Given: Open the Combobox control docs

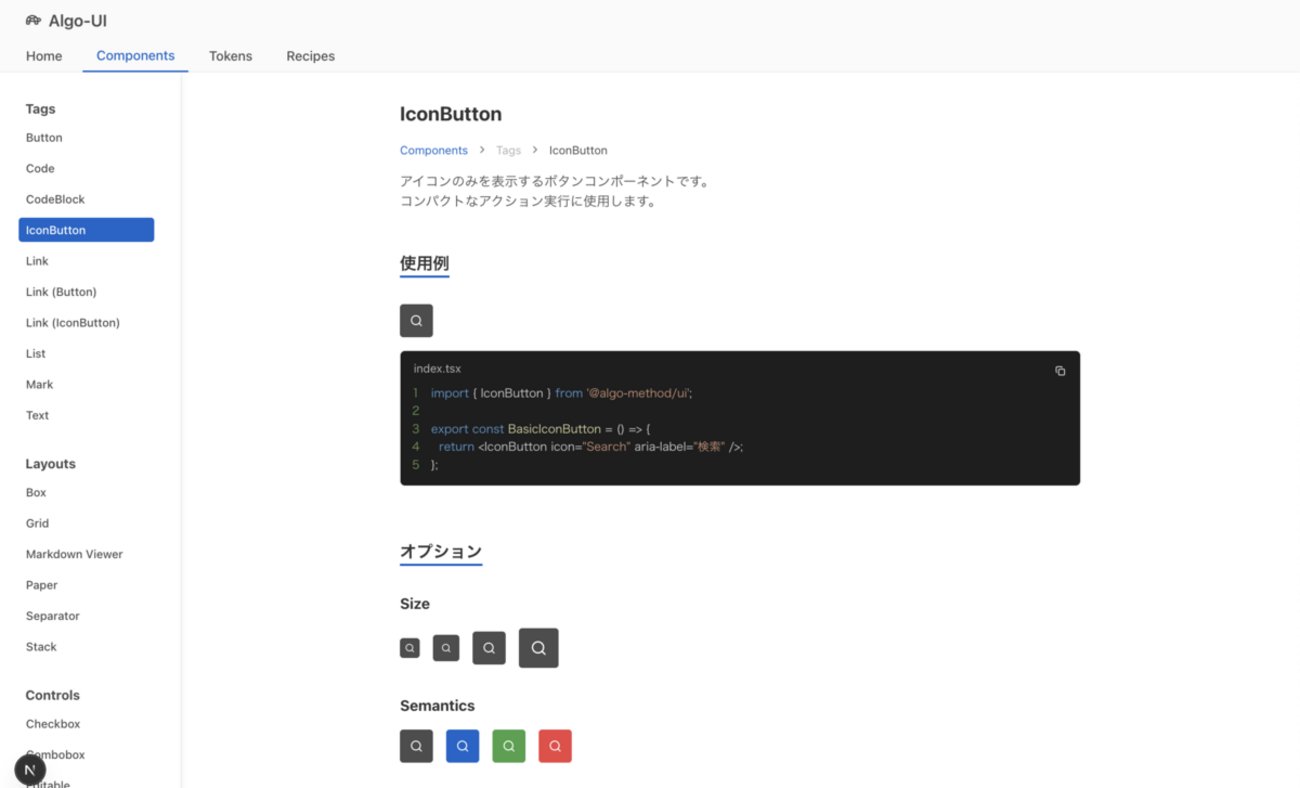Looking at the screenshot, I should click(55, 754).
